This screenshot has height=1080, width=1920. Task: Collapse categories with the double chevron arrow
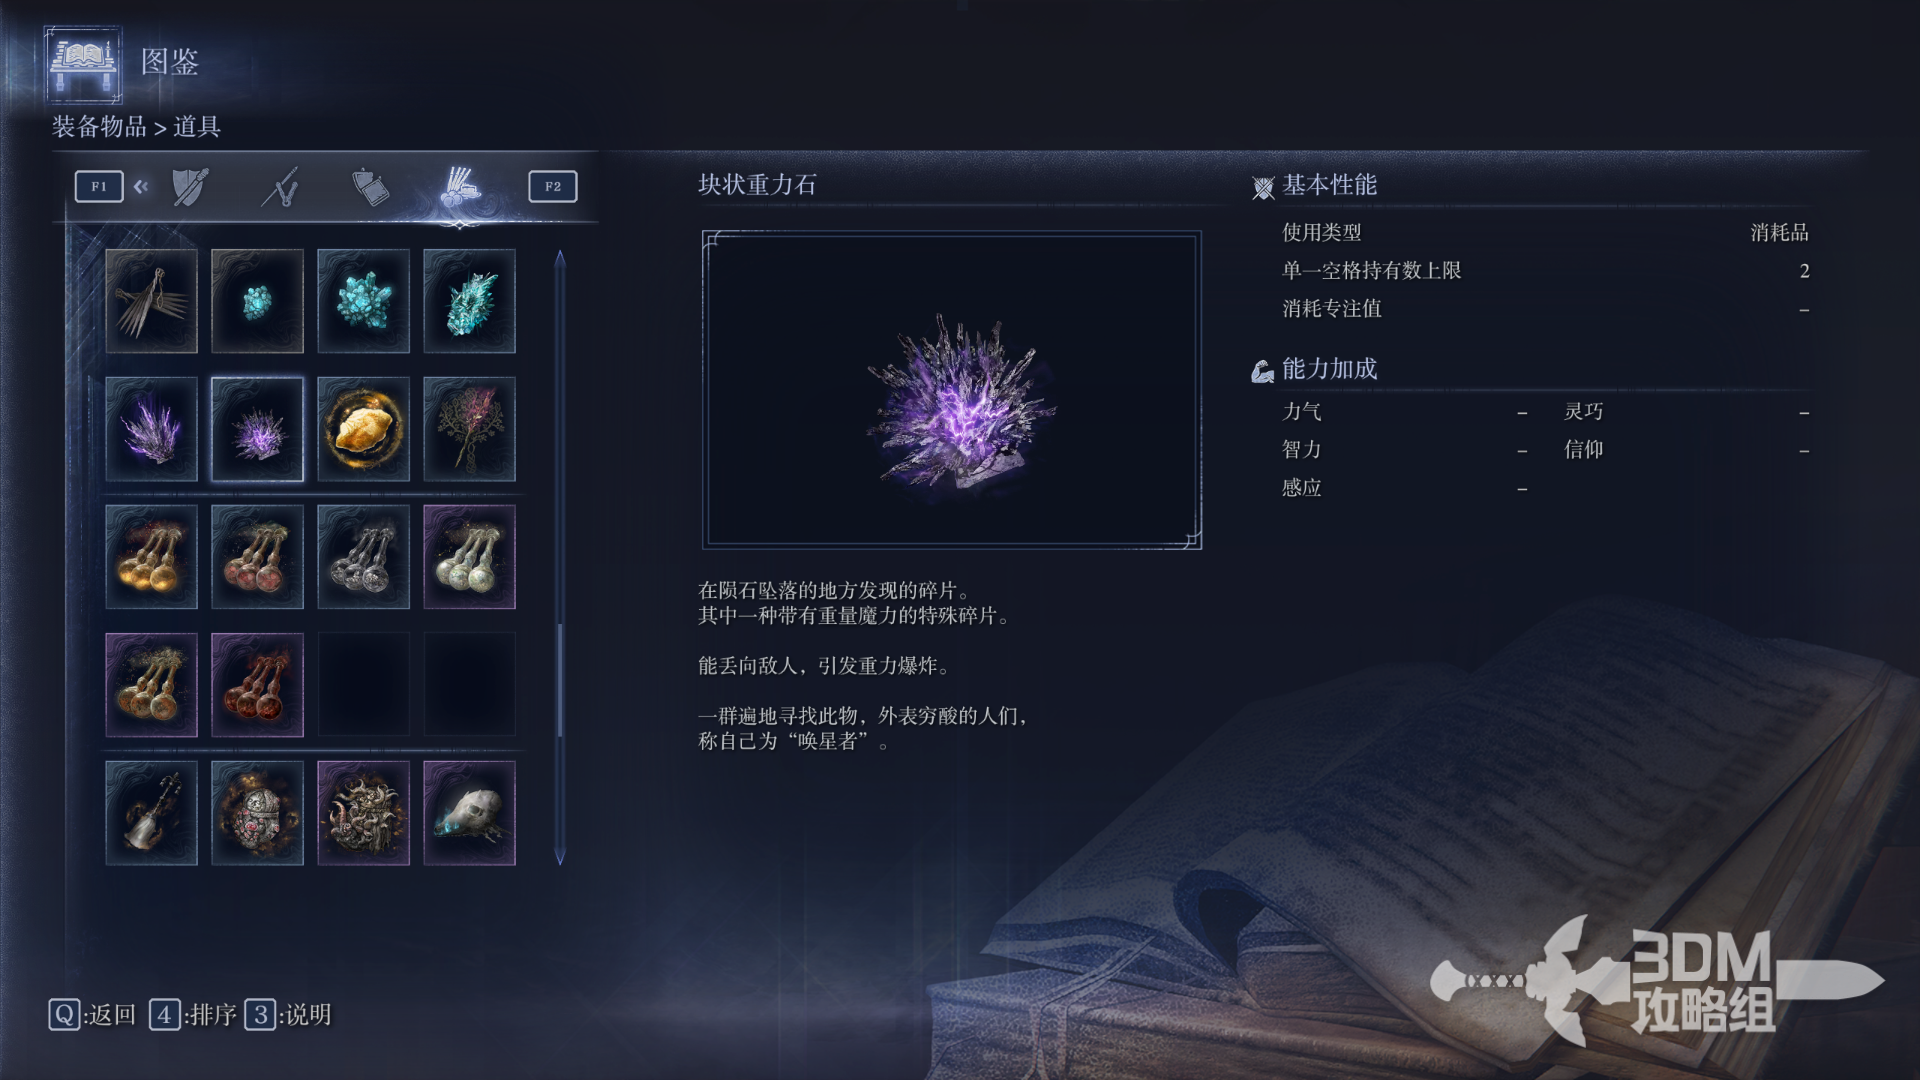(x=141, y=186)
